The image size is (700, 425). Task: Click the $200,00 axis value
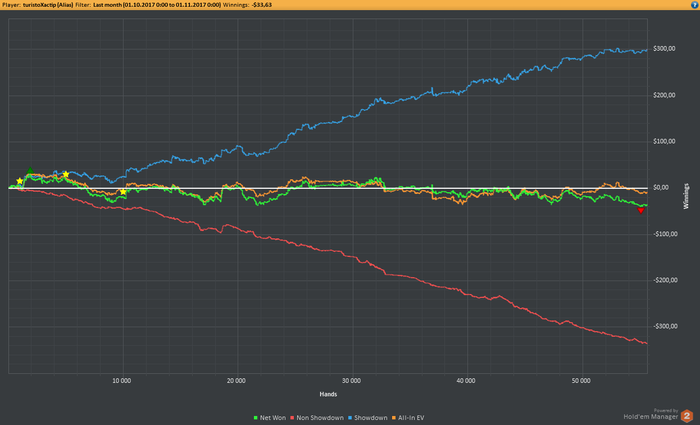tap(664, 95)
